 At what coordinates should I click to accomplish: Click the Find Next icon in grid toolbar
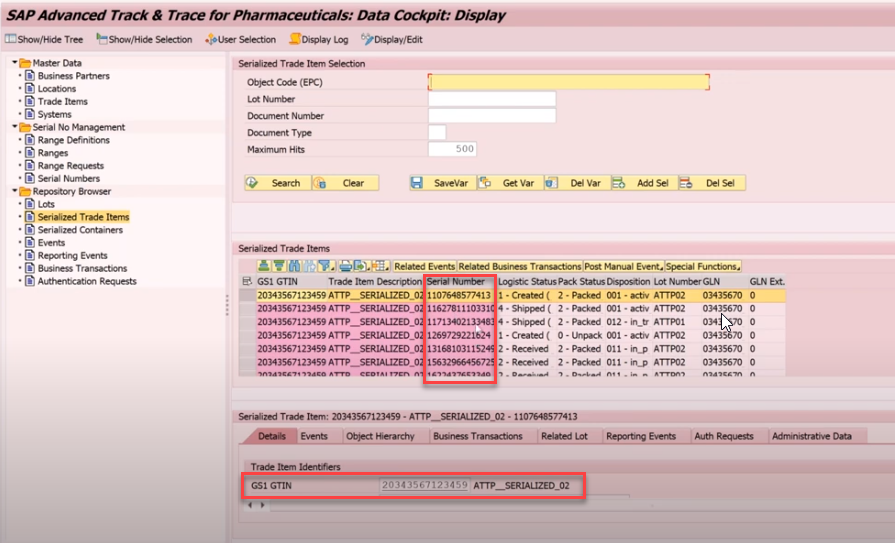click(309, 266)
